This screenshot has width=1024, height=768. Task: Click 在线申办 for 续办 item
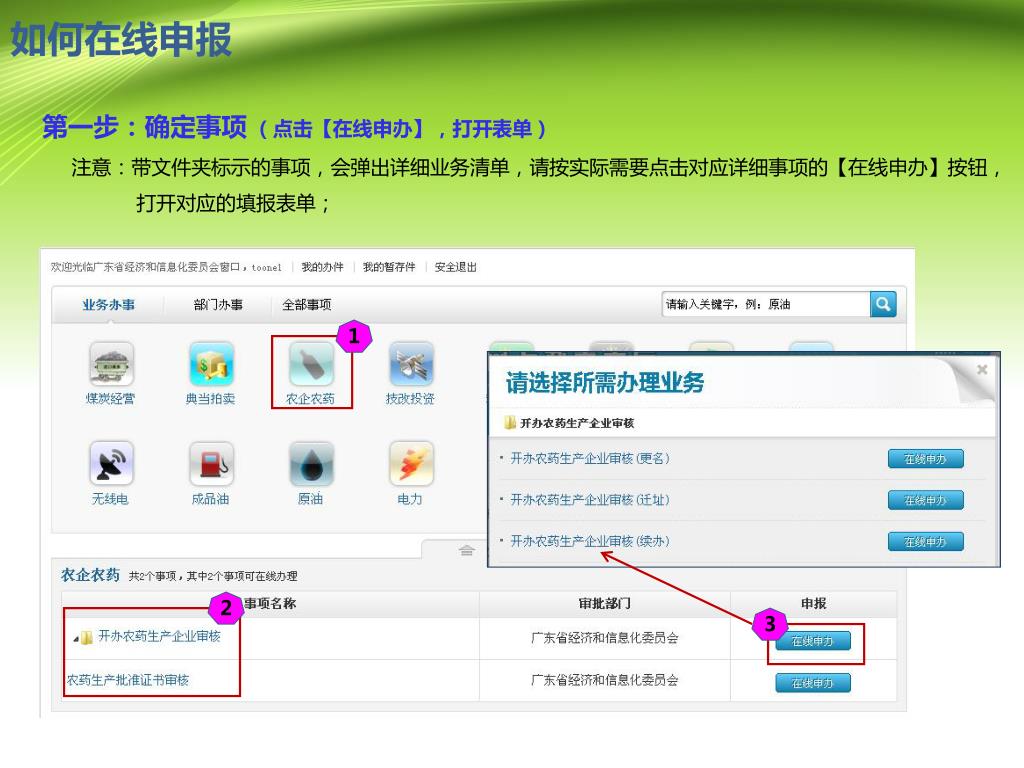925,541
